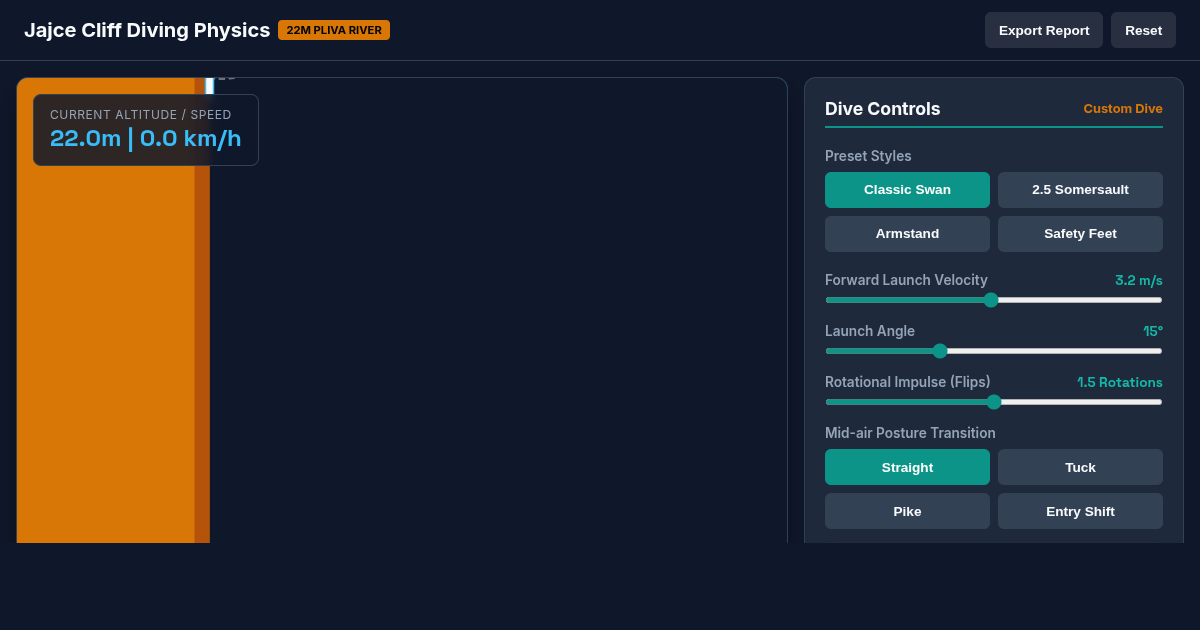Set mid-air posture to Straight
1200x630 pixels.
(907, 467)
